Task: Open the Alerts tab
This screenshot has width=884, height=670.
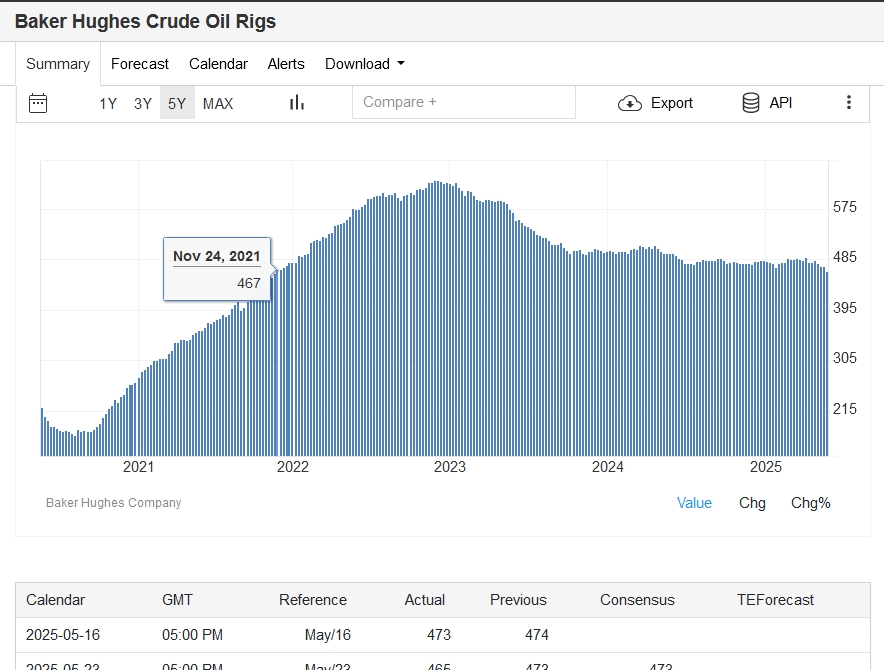Action: pyautogui.click(x=286, y=64)
